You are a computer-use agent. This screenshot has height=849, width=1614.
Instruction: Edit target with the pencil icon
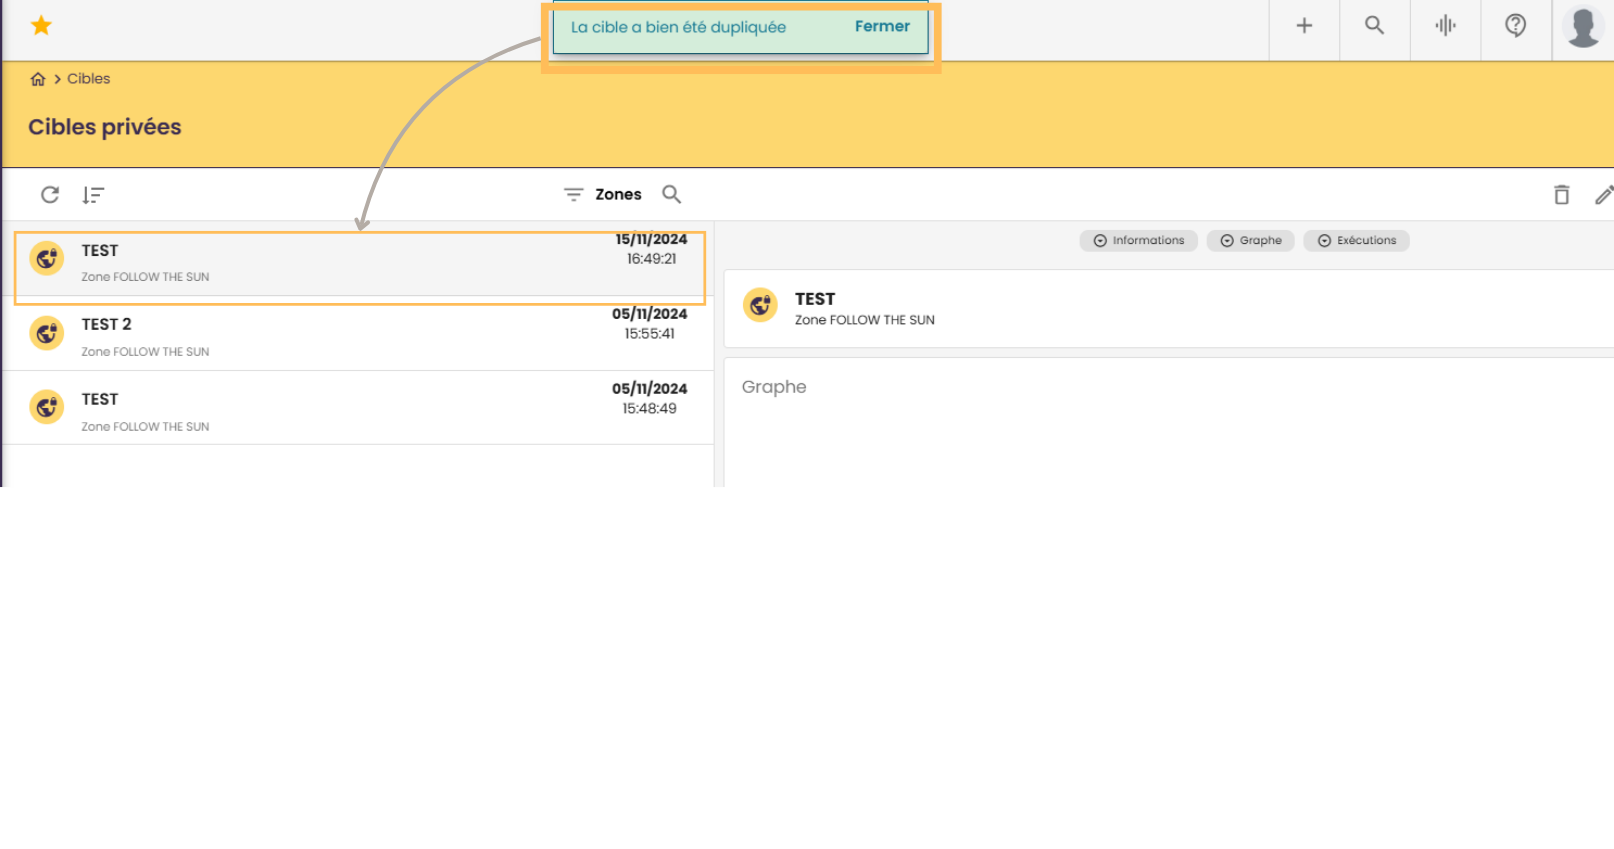pyautogui.click(x=1603, y=195)
